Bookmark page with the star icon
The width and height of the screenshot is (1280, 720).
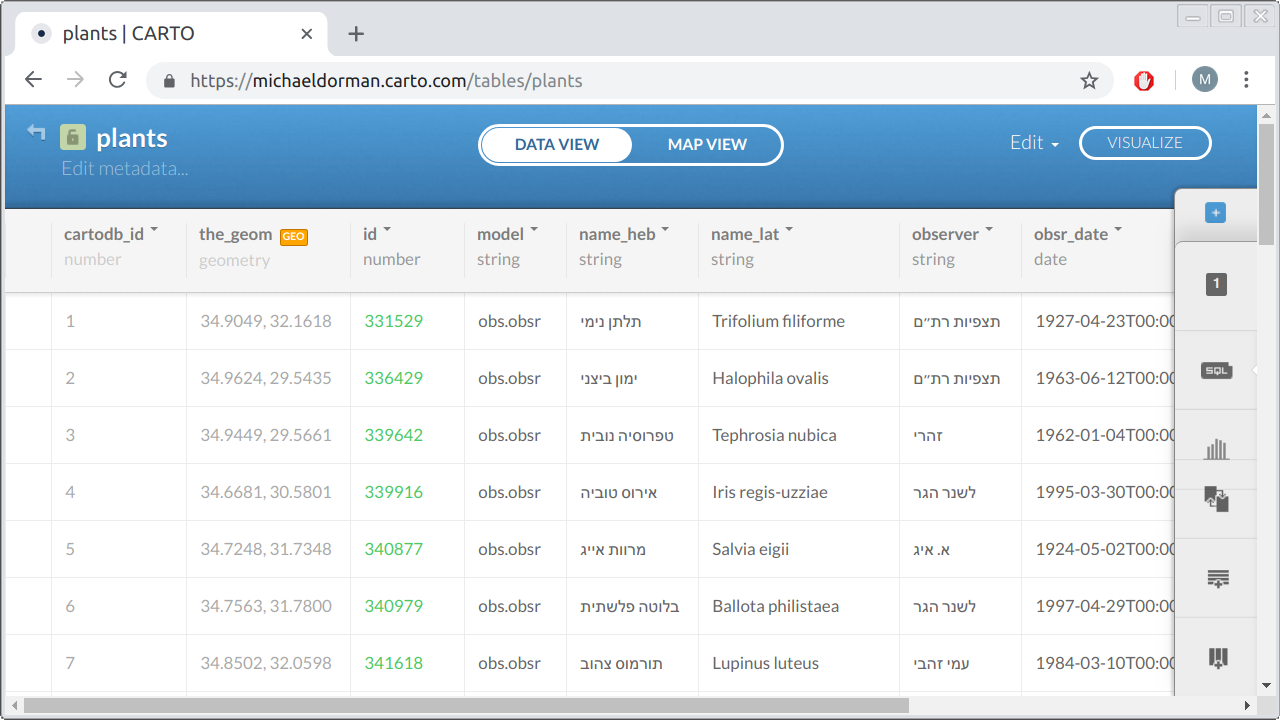pos(1089,81)
